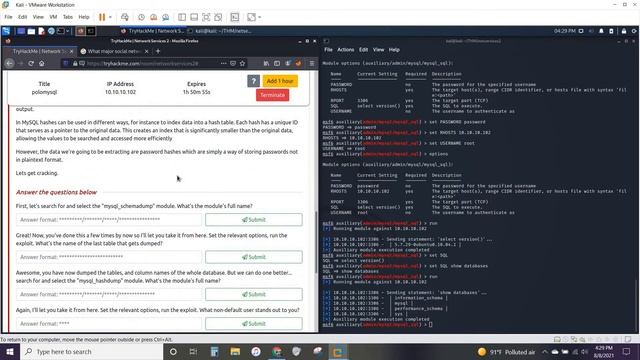This screenshot has height=360, width=640.
Task: Take a snapshot with the clock icon
Action: pos(141,17)
